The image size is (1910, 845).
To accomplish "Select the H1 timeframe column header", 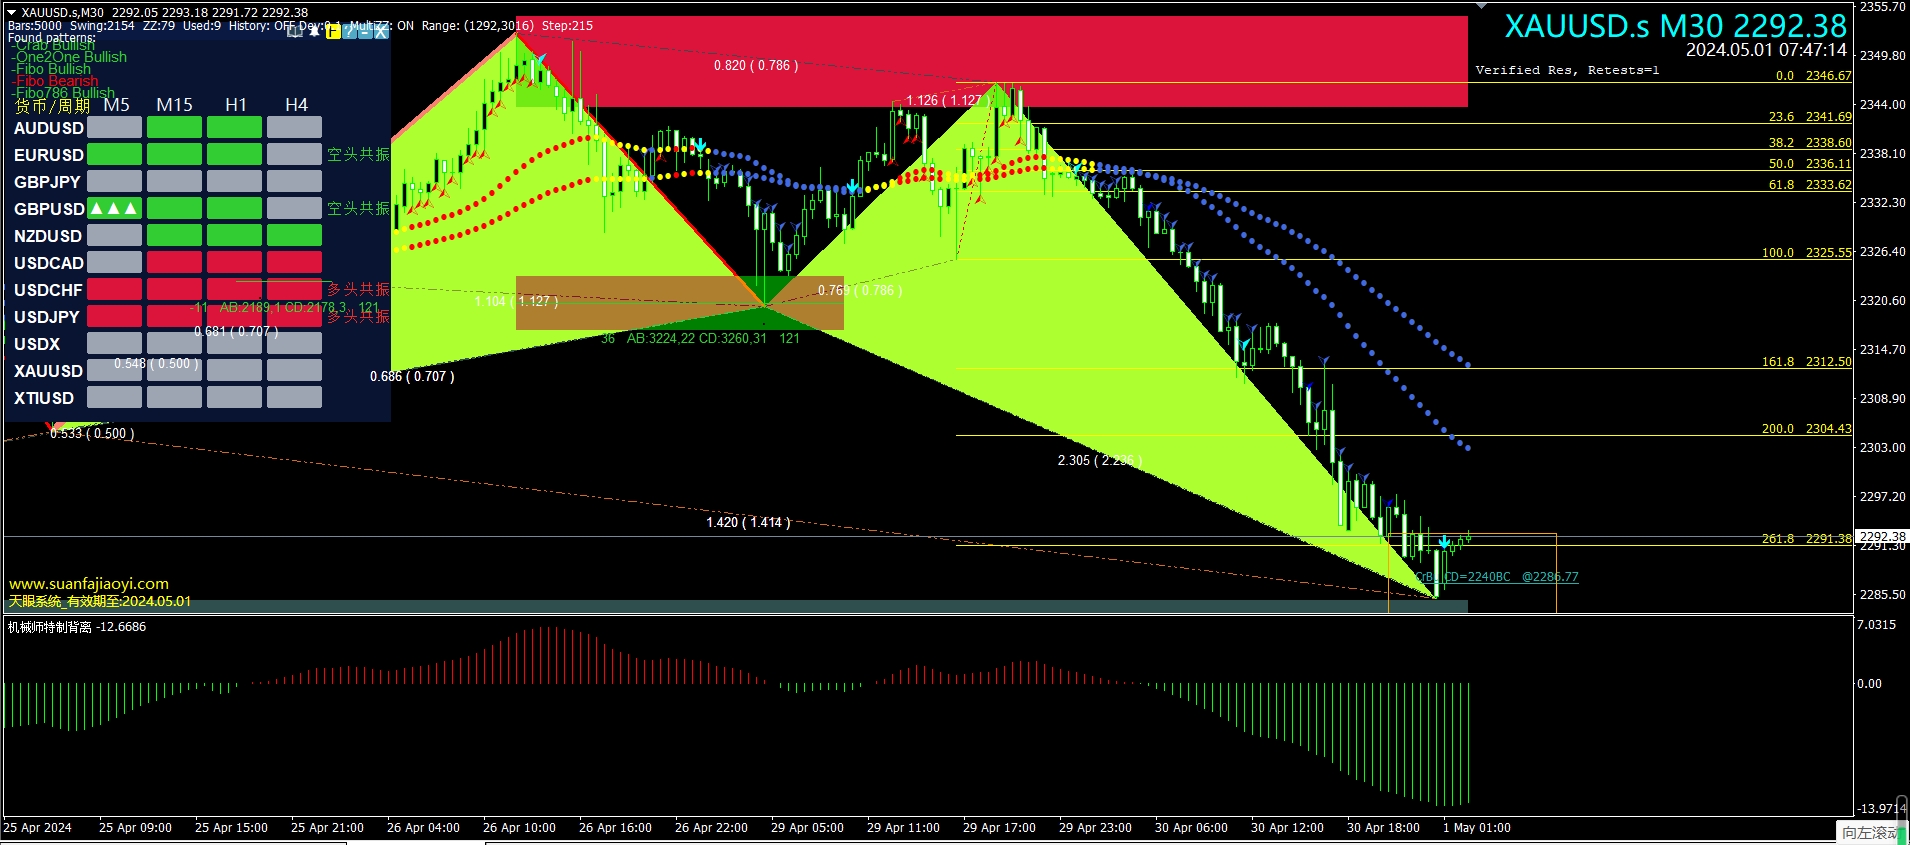I will click(236, 105).
